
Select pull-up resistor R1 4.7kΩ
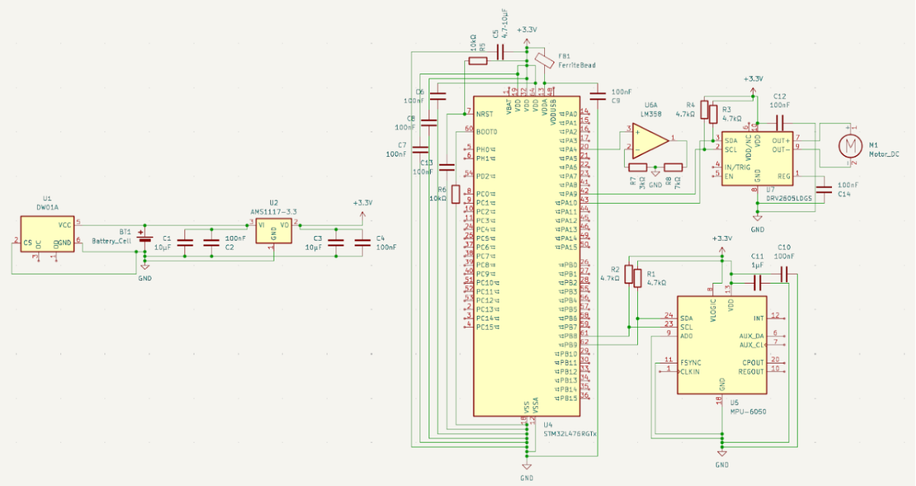637,278
